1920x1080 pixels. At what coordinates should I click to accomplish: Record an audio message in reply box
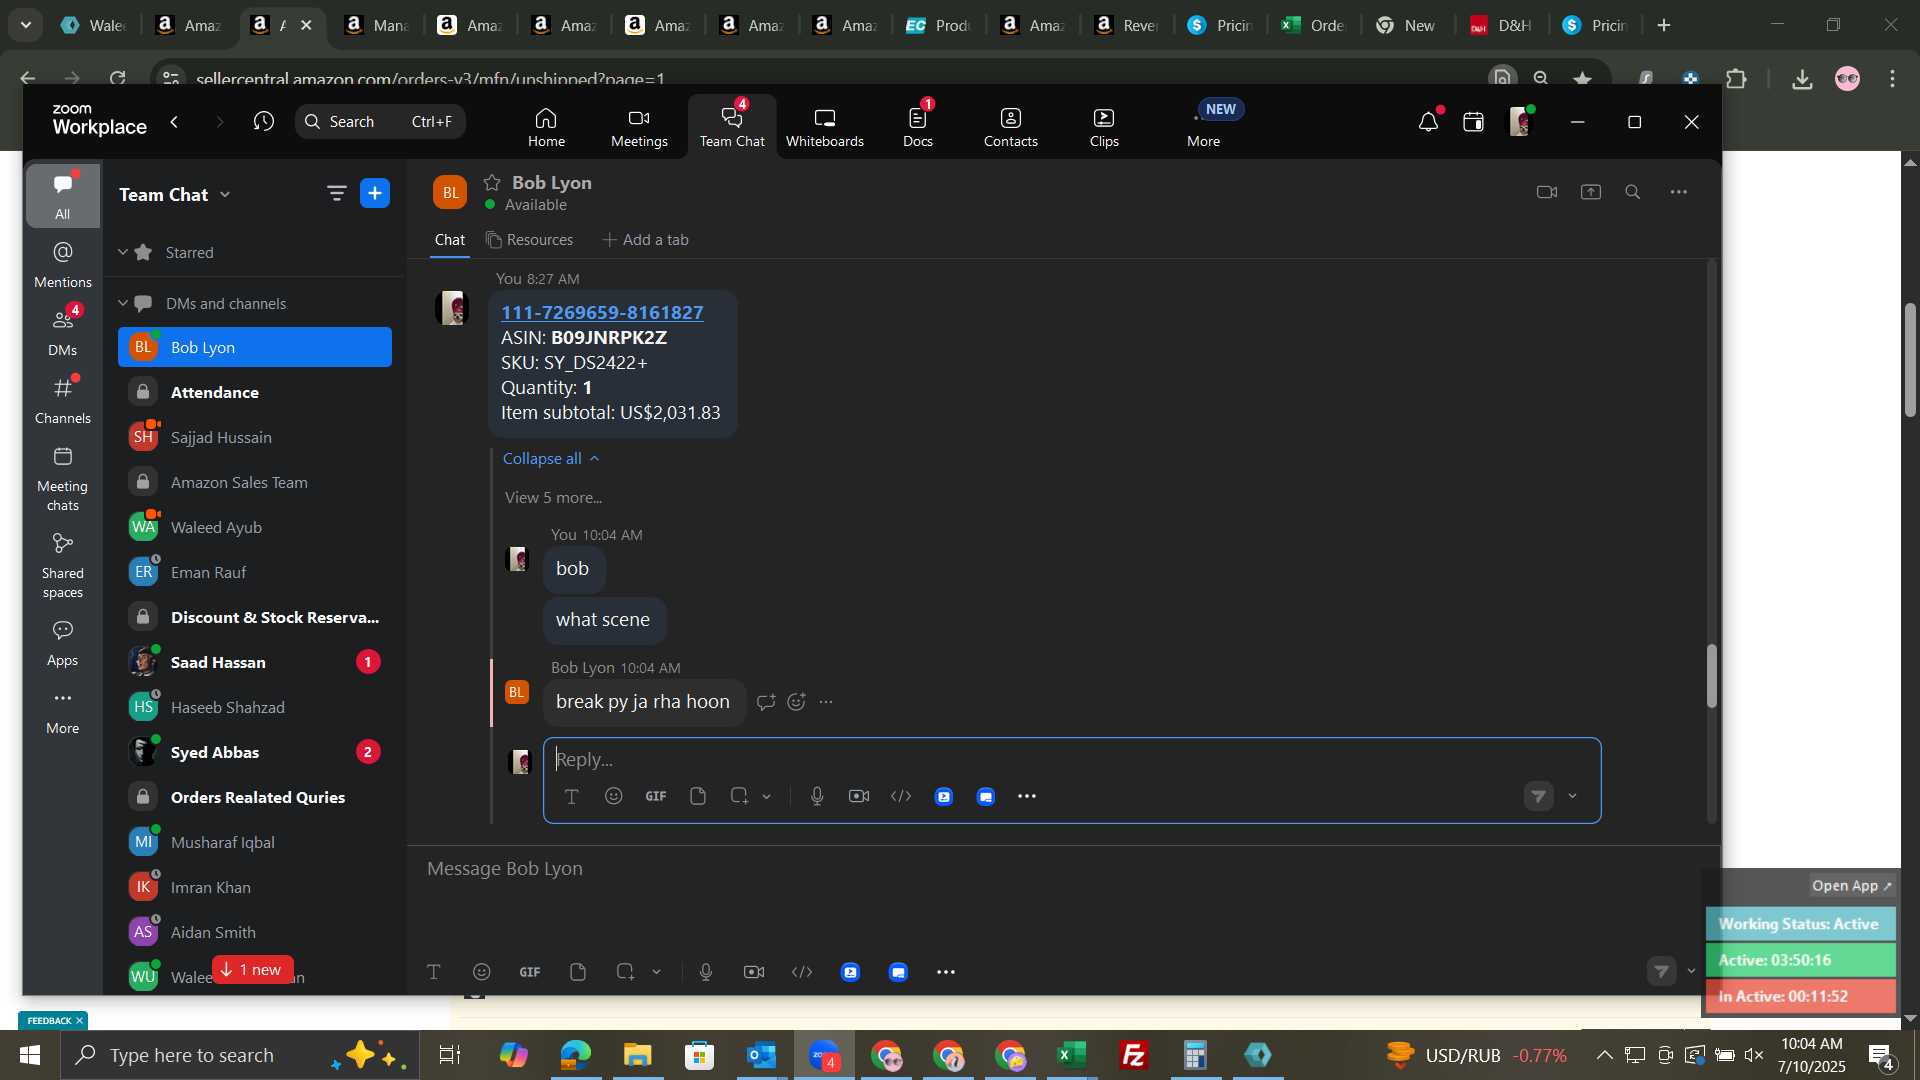[x=817, y=796]
